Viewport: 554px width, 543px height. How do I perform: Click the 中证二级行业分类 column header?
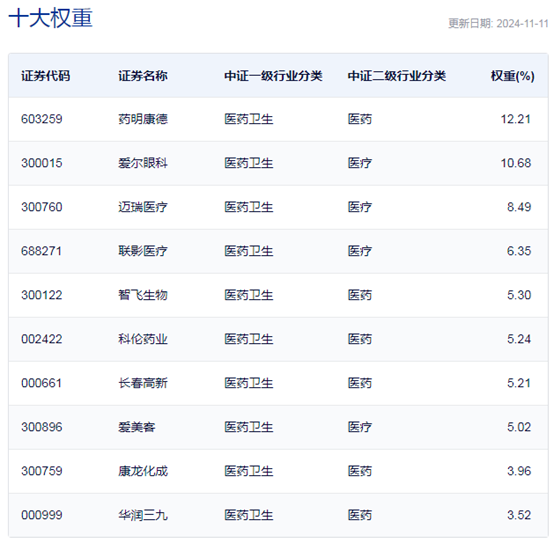pyautogui.click(x=396, y=76)
